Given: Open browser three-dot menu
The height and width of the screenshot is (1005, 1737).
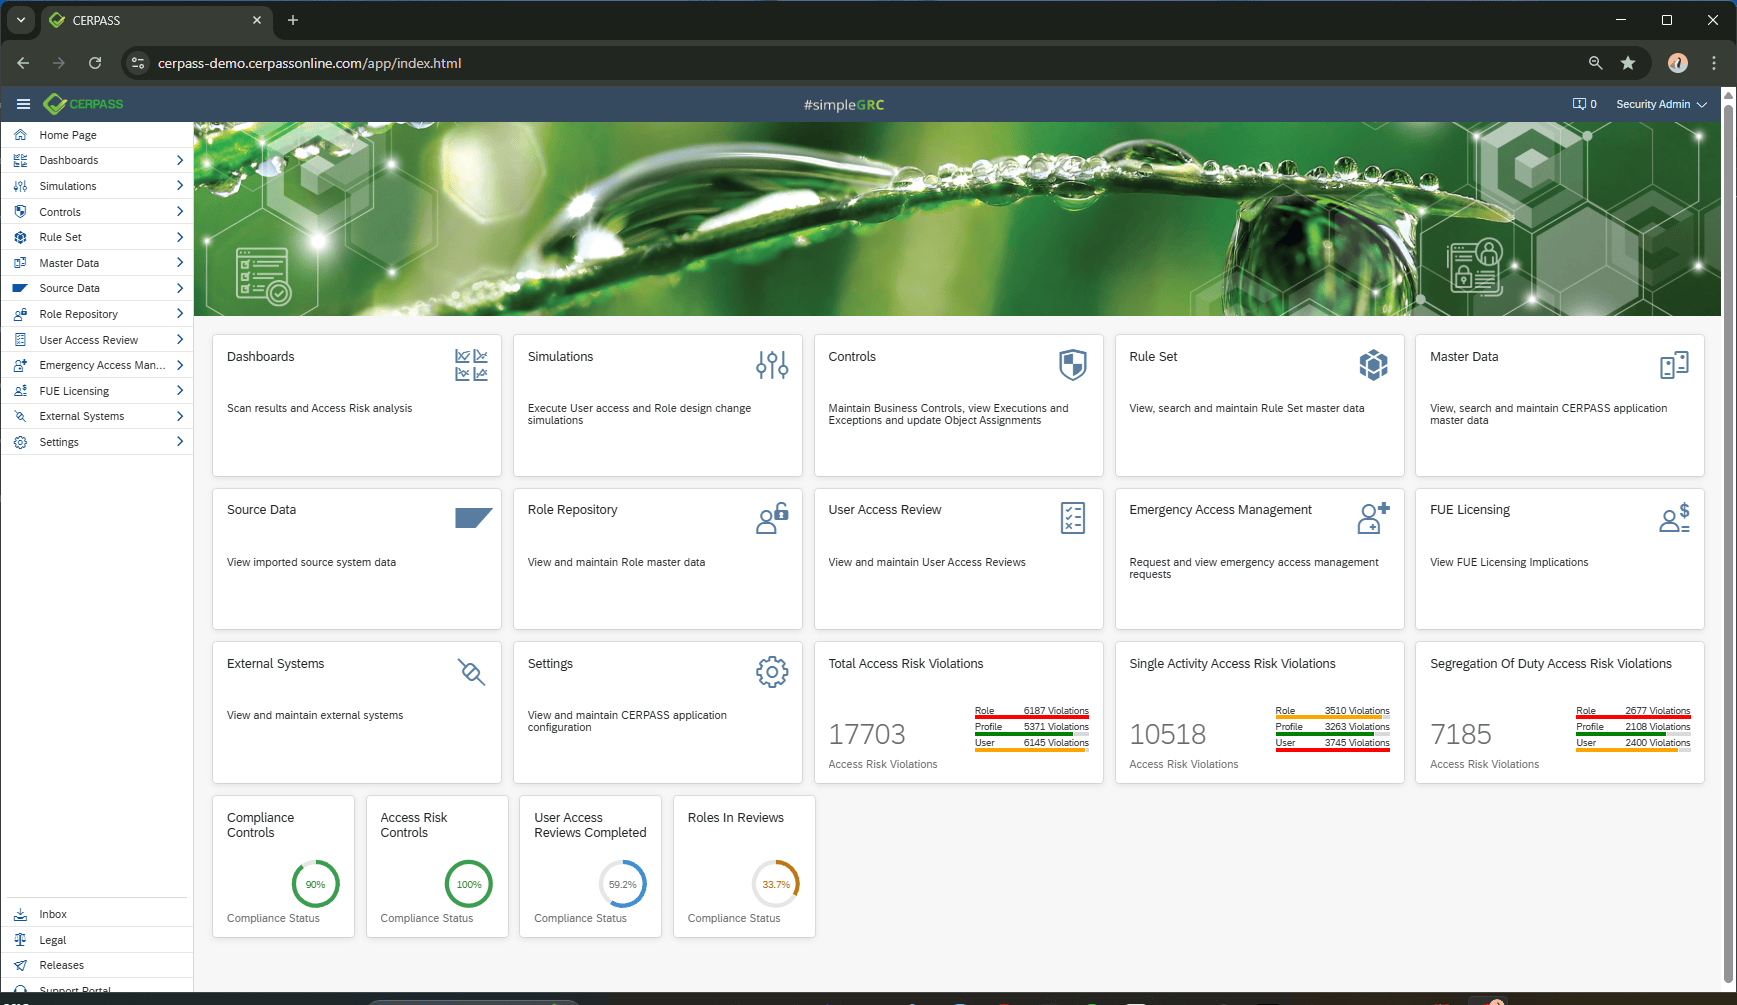Looking at the screenshot, I should click(x=1714, y=63).
